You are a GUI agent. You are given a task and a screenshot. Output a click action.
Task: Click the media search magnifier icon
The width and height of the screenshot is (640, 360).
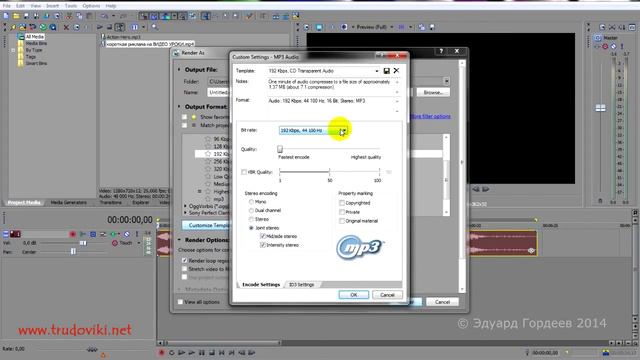pyautogui.click(x=155, y=27)
